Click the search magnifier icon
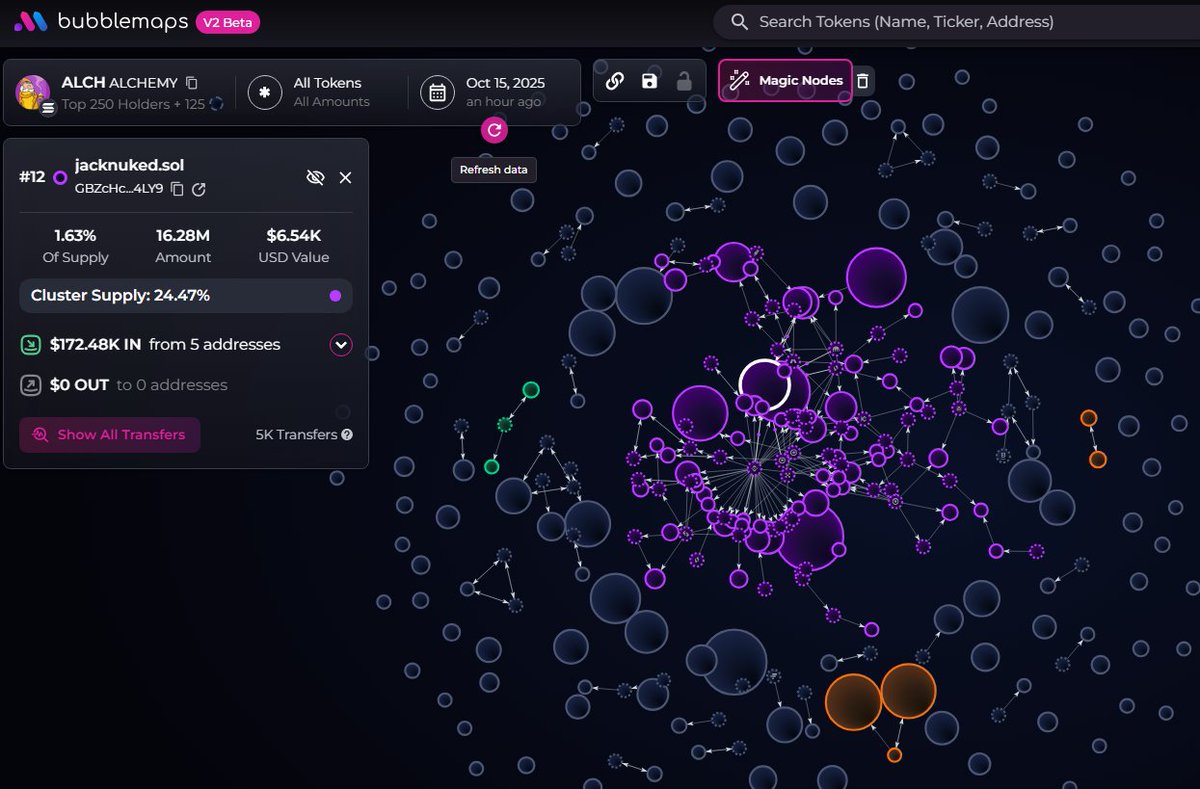The height and width of the screenshot is (789, 1200). point(739,22)
